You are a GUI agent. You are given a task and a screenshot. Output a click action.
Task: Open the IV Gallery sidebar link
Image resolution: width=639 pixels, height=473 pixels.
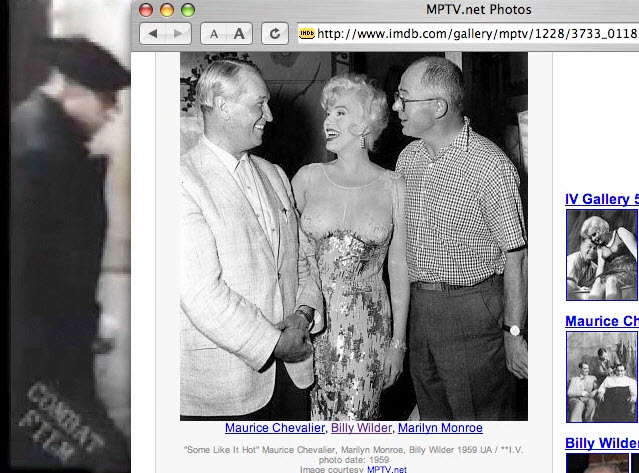[601, 199]
